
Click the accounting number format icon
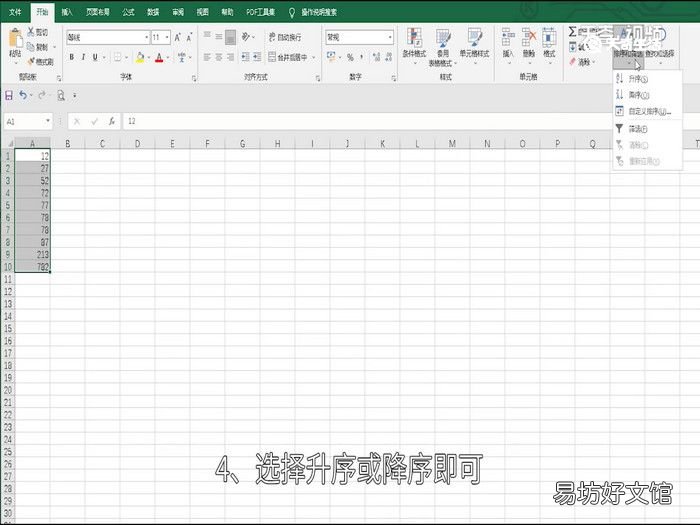coord(331,57)
